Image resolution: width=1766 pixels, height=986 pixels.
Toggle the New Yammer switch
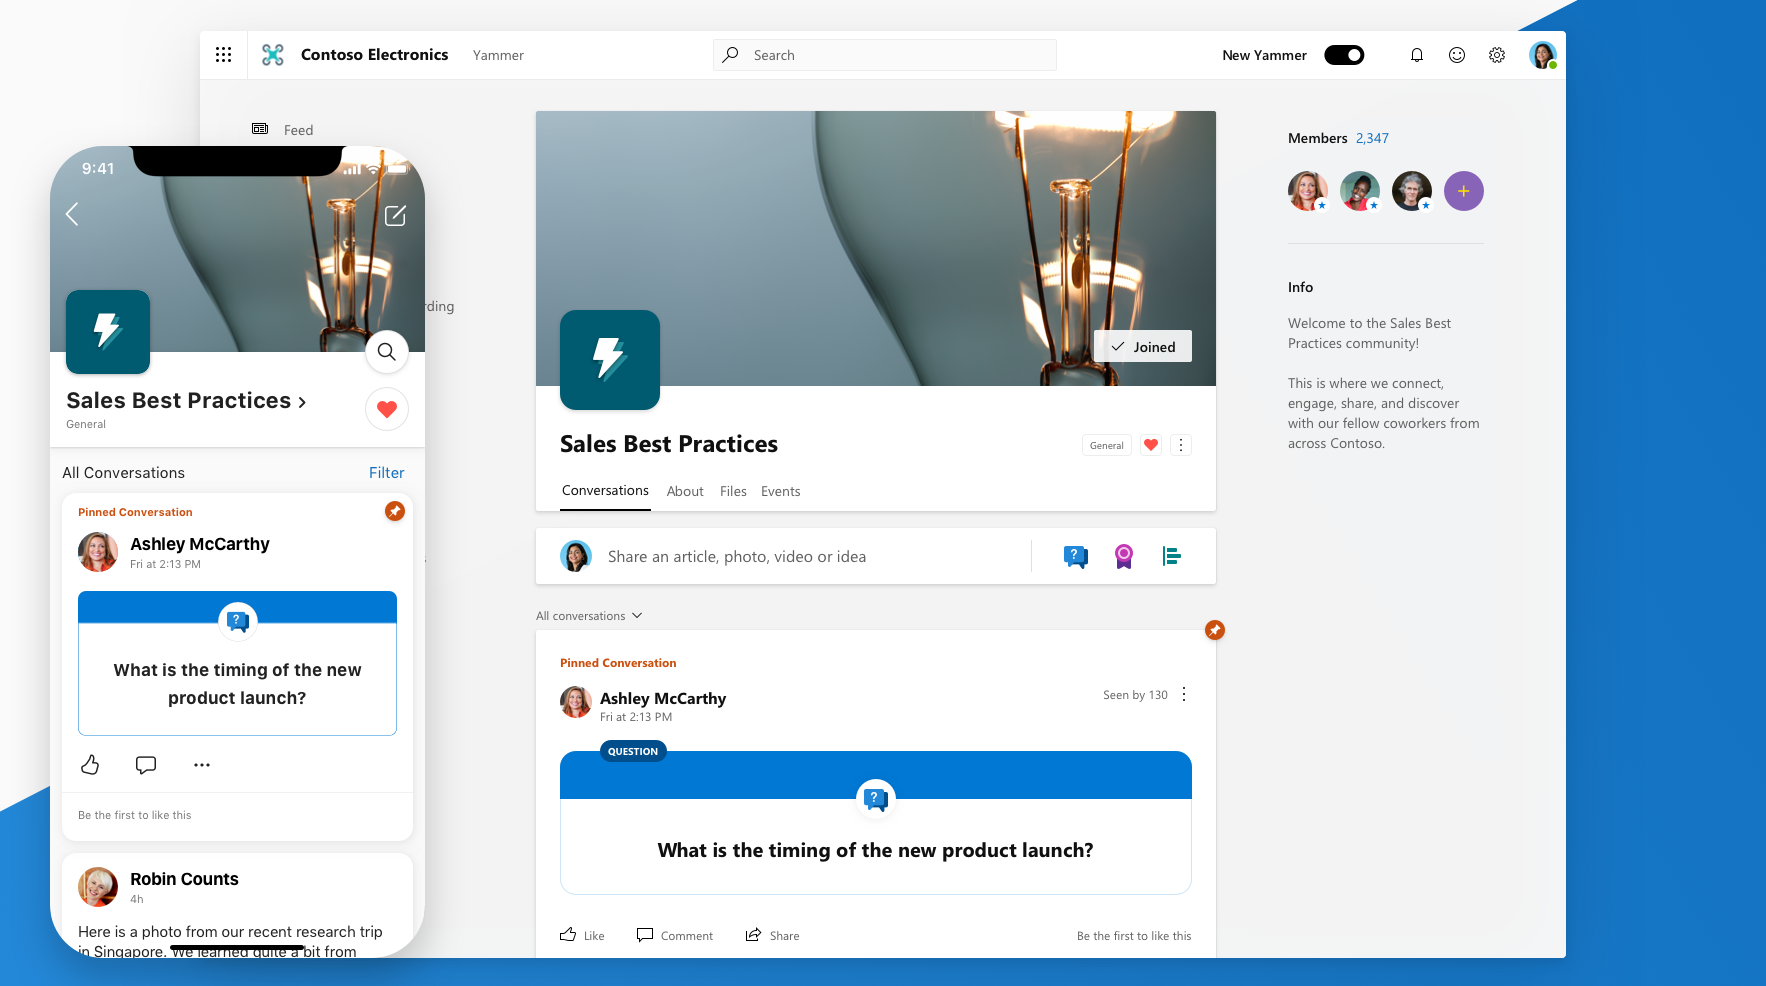tap(1344, 55)
